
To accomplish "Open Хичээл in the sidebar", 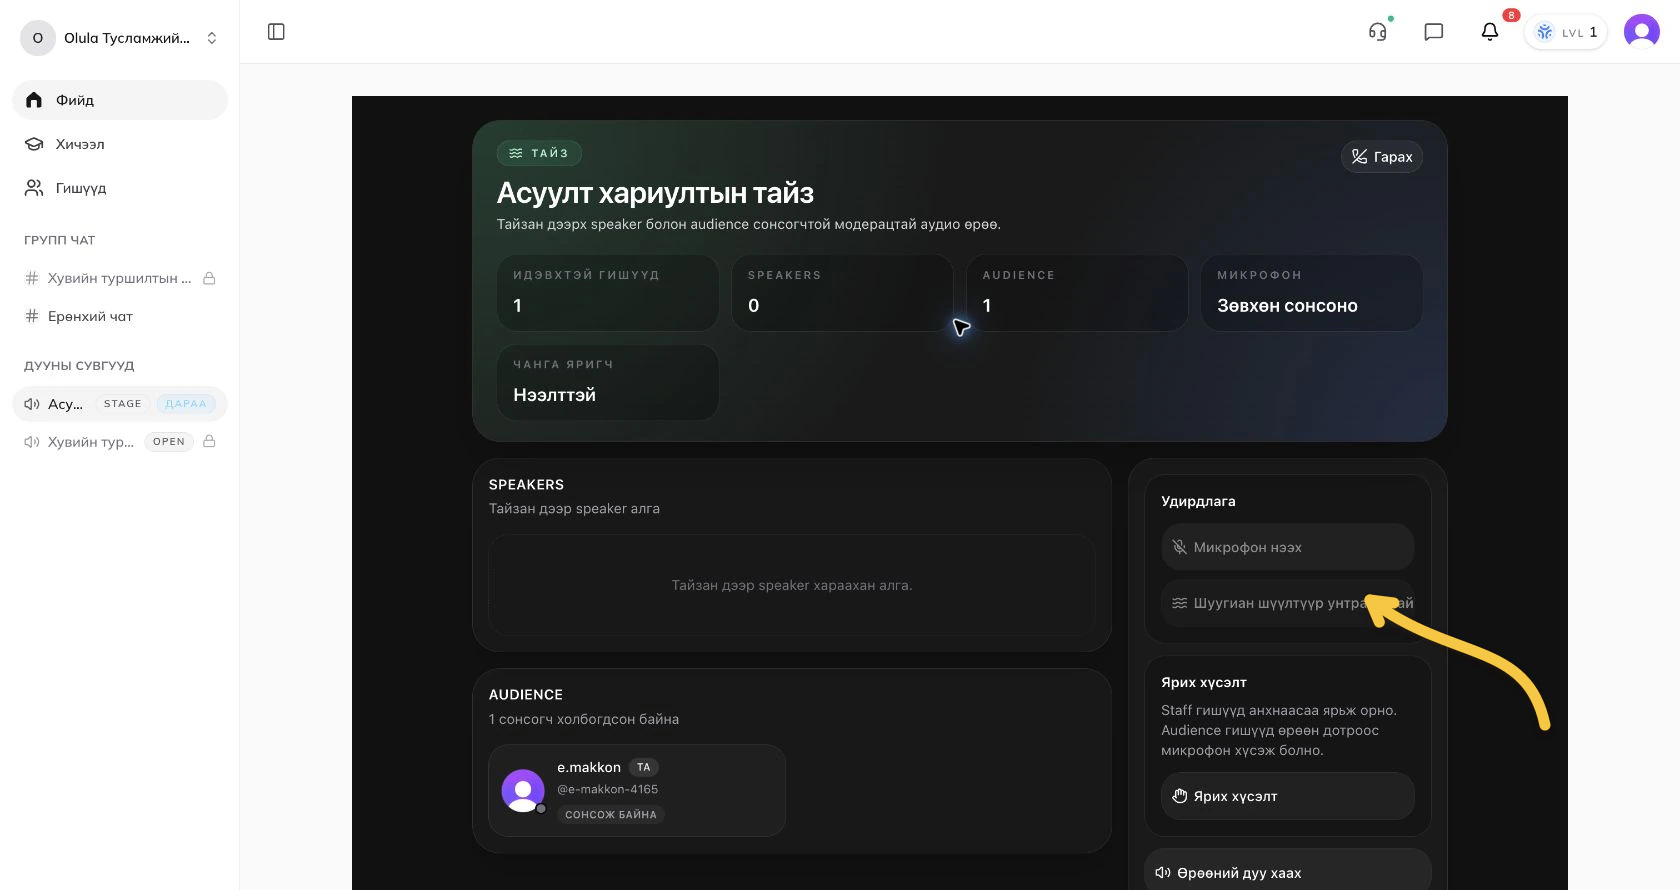I will point(120,144).
